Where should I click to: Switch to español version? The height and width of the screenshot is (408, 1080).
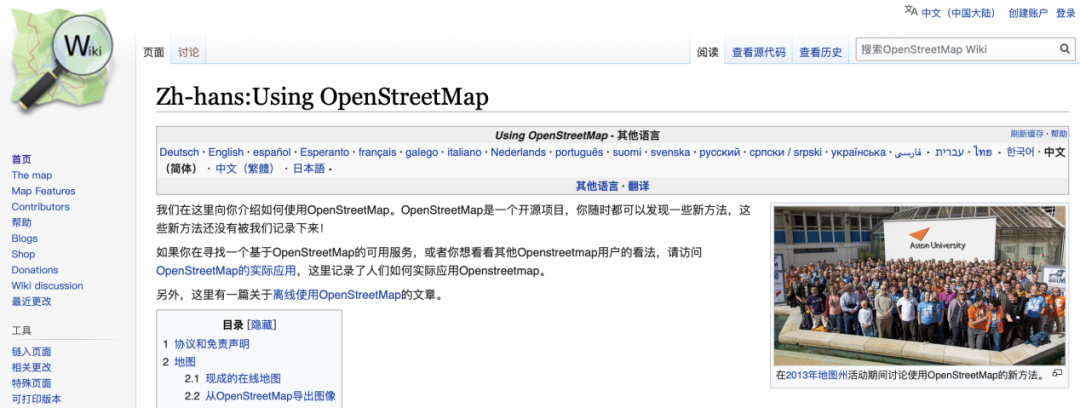pos(271,152)
